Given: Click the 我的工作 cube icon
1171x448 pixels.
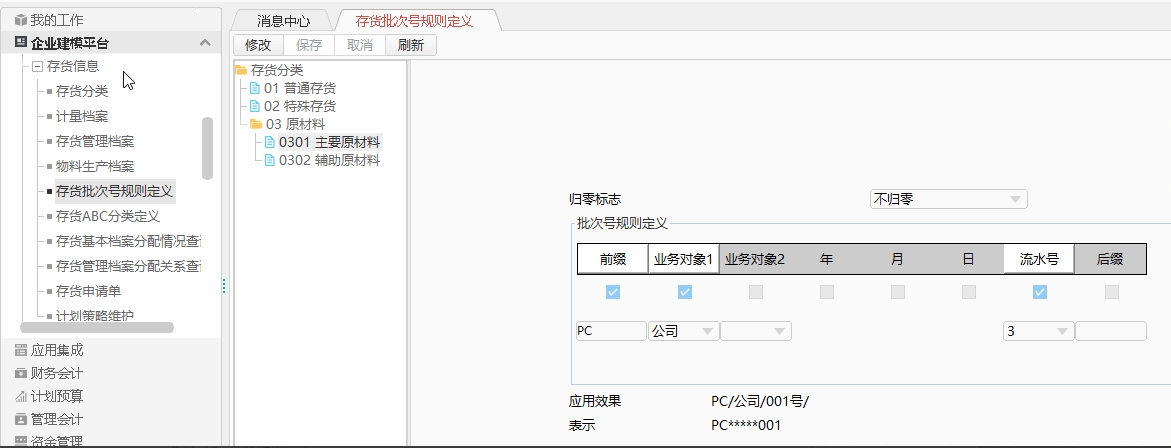Looking at the screenshot, I should pos(21,20).
